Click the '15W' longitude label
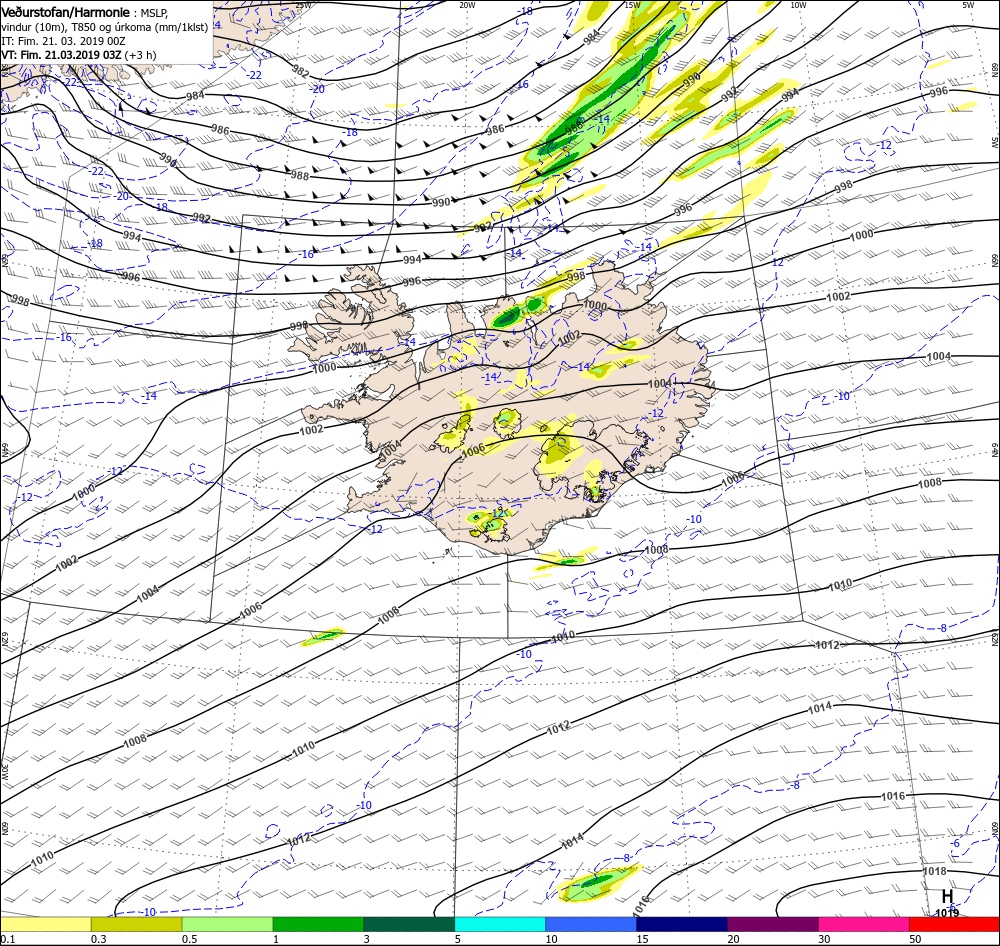This screenshot has width=1000, height=946. click(x=633, y=5)
